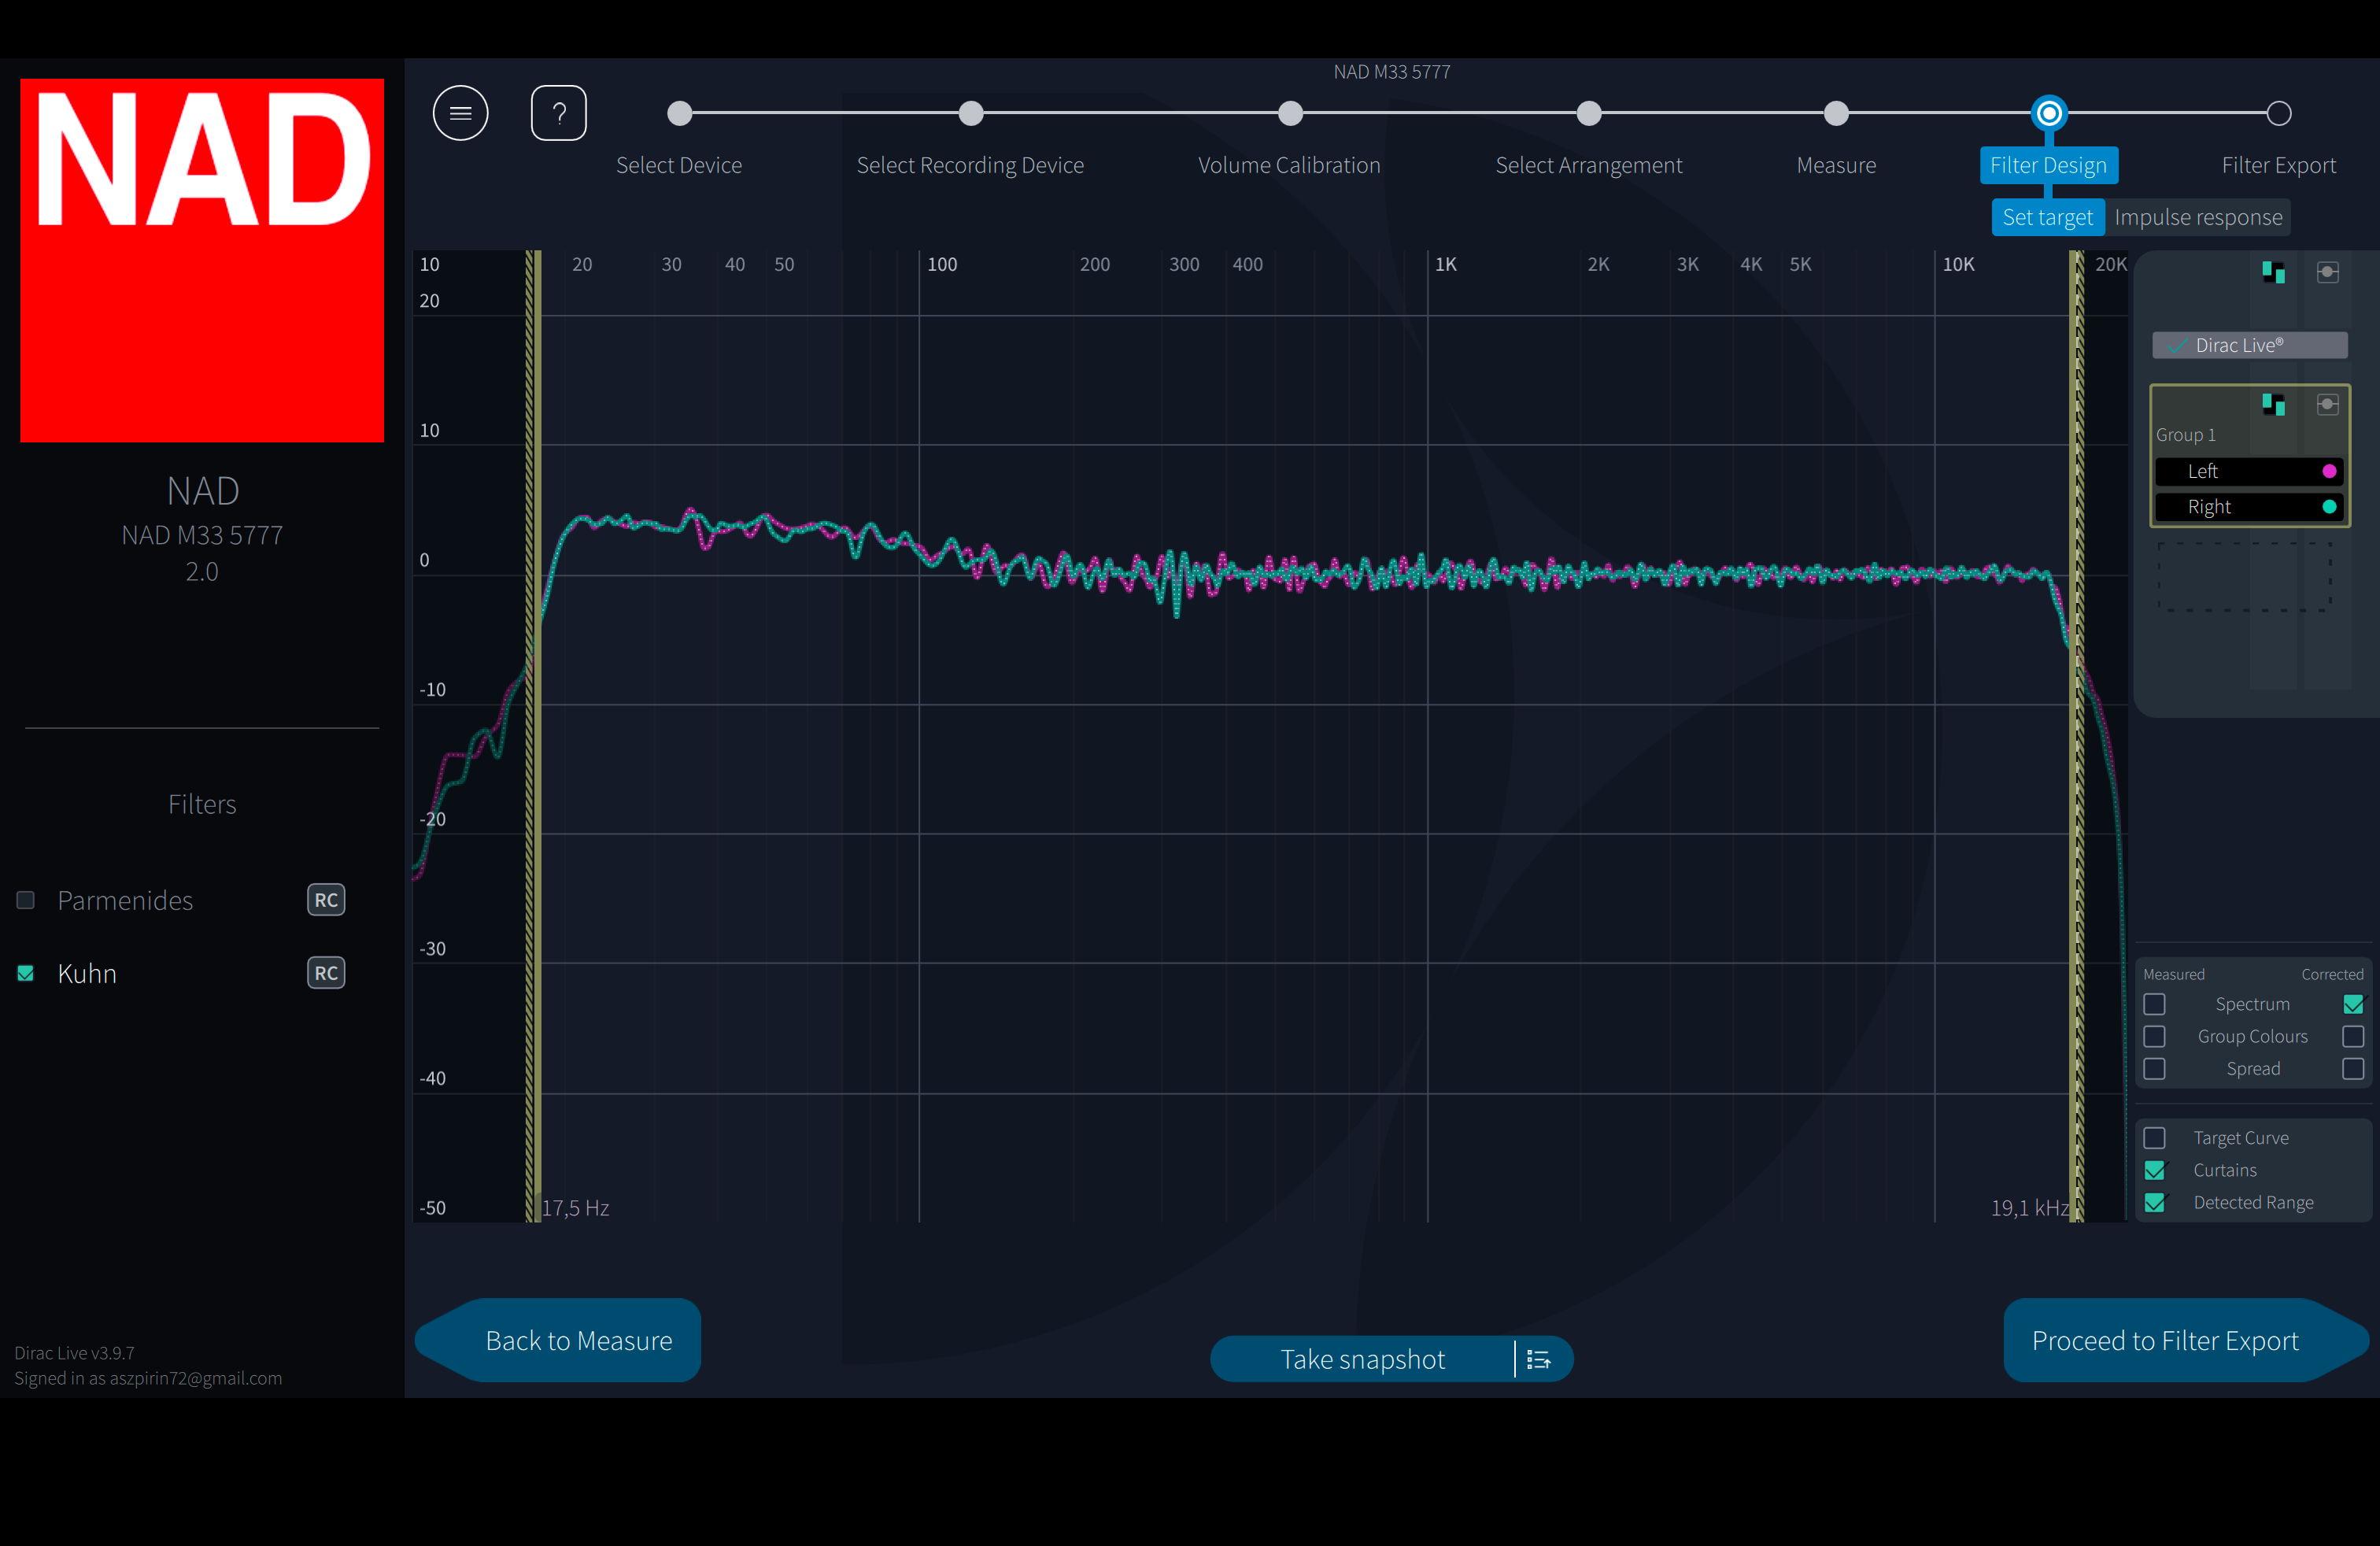The image size is (2380, 1546).
Task: Open the hamburger main menu
Action: tap(460, 113)
